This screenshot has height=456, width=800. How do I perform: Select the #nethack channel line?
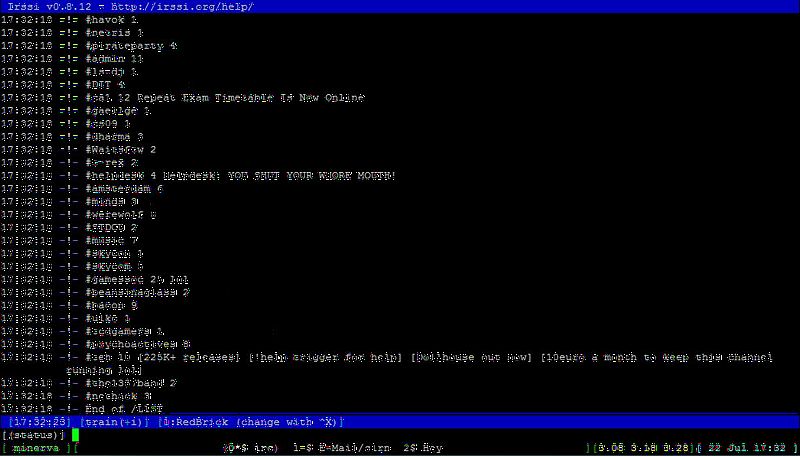115,396
